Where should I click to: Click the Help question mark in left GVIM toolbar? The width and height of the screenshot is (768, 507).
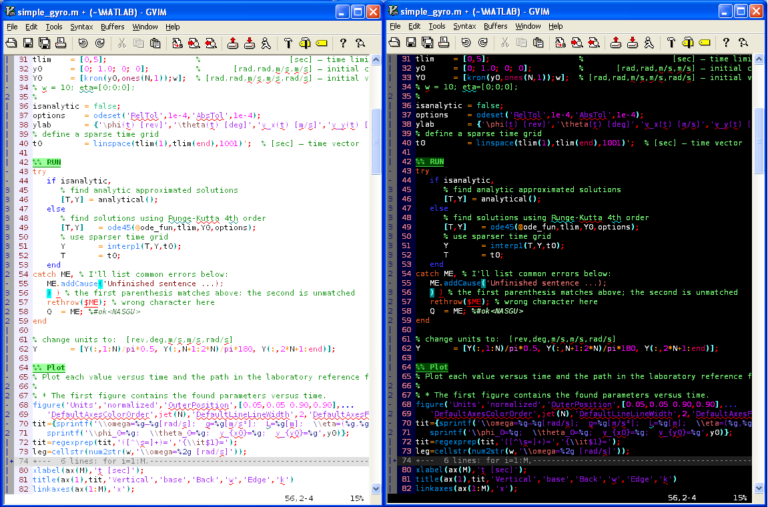[x=344, y=43]
